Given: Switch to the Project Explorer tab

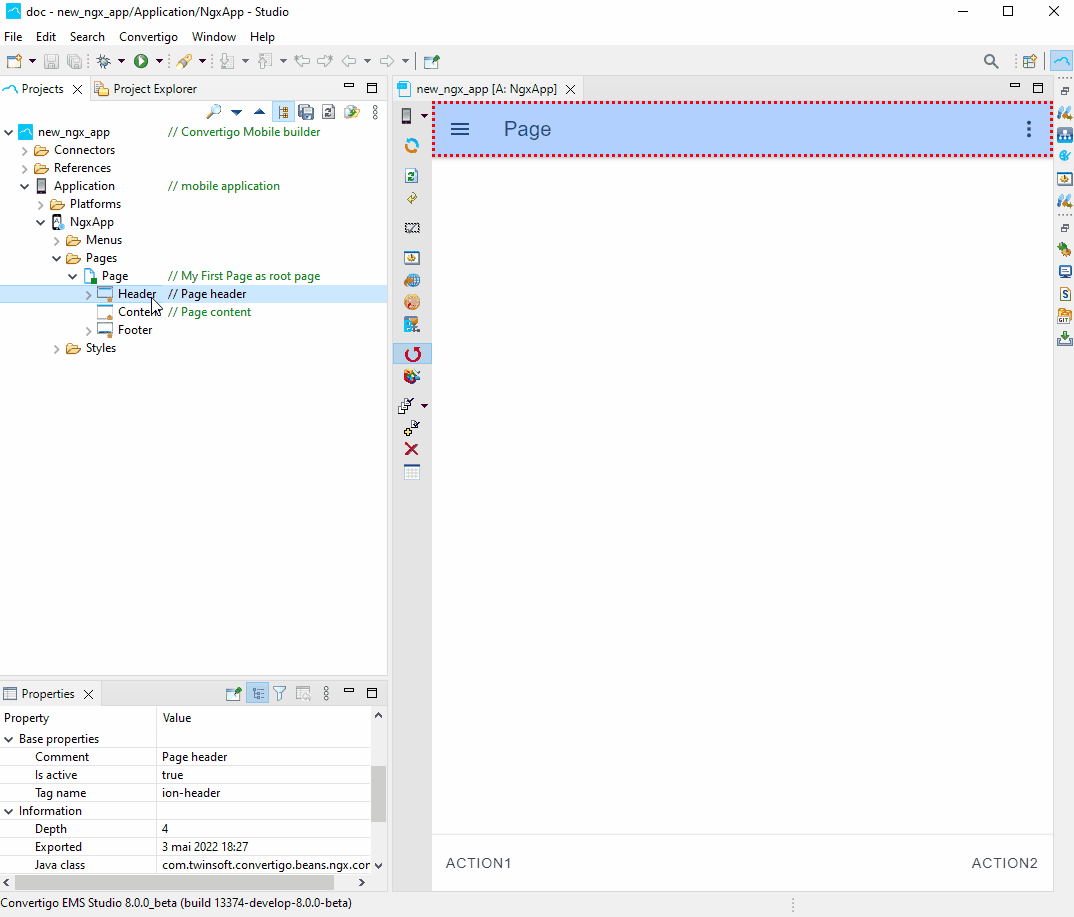Looking at the screenshot, I should (146, 89).
